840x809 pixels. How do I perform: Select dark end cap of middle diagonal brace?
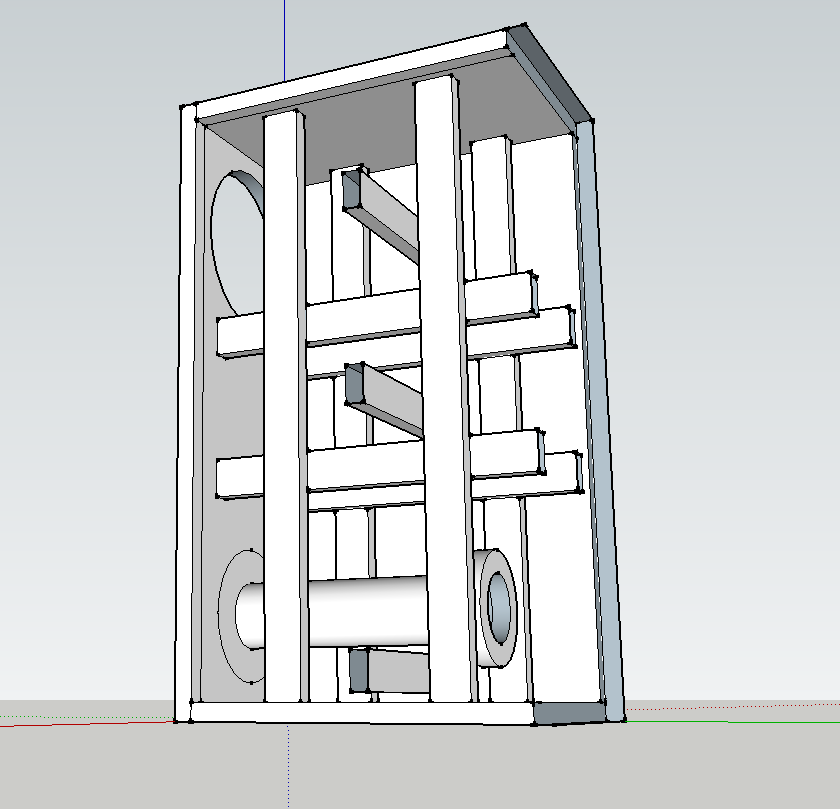click(x=354, y=384)
